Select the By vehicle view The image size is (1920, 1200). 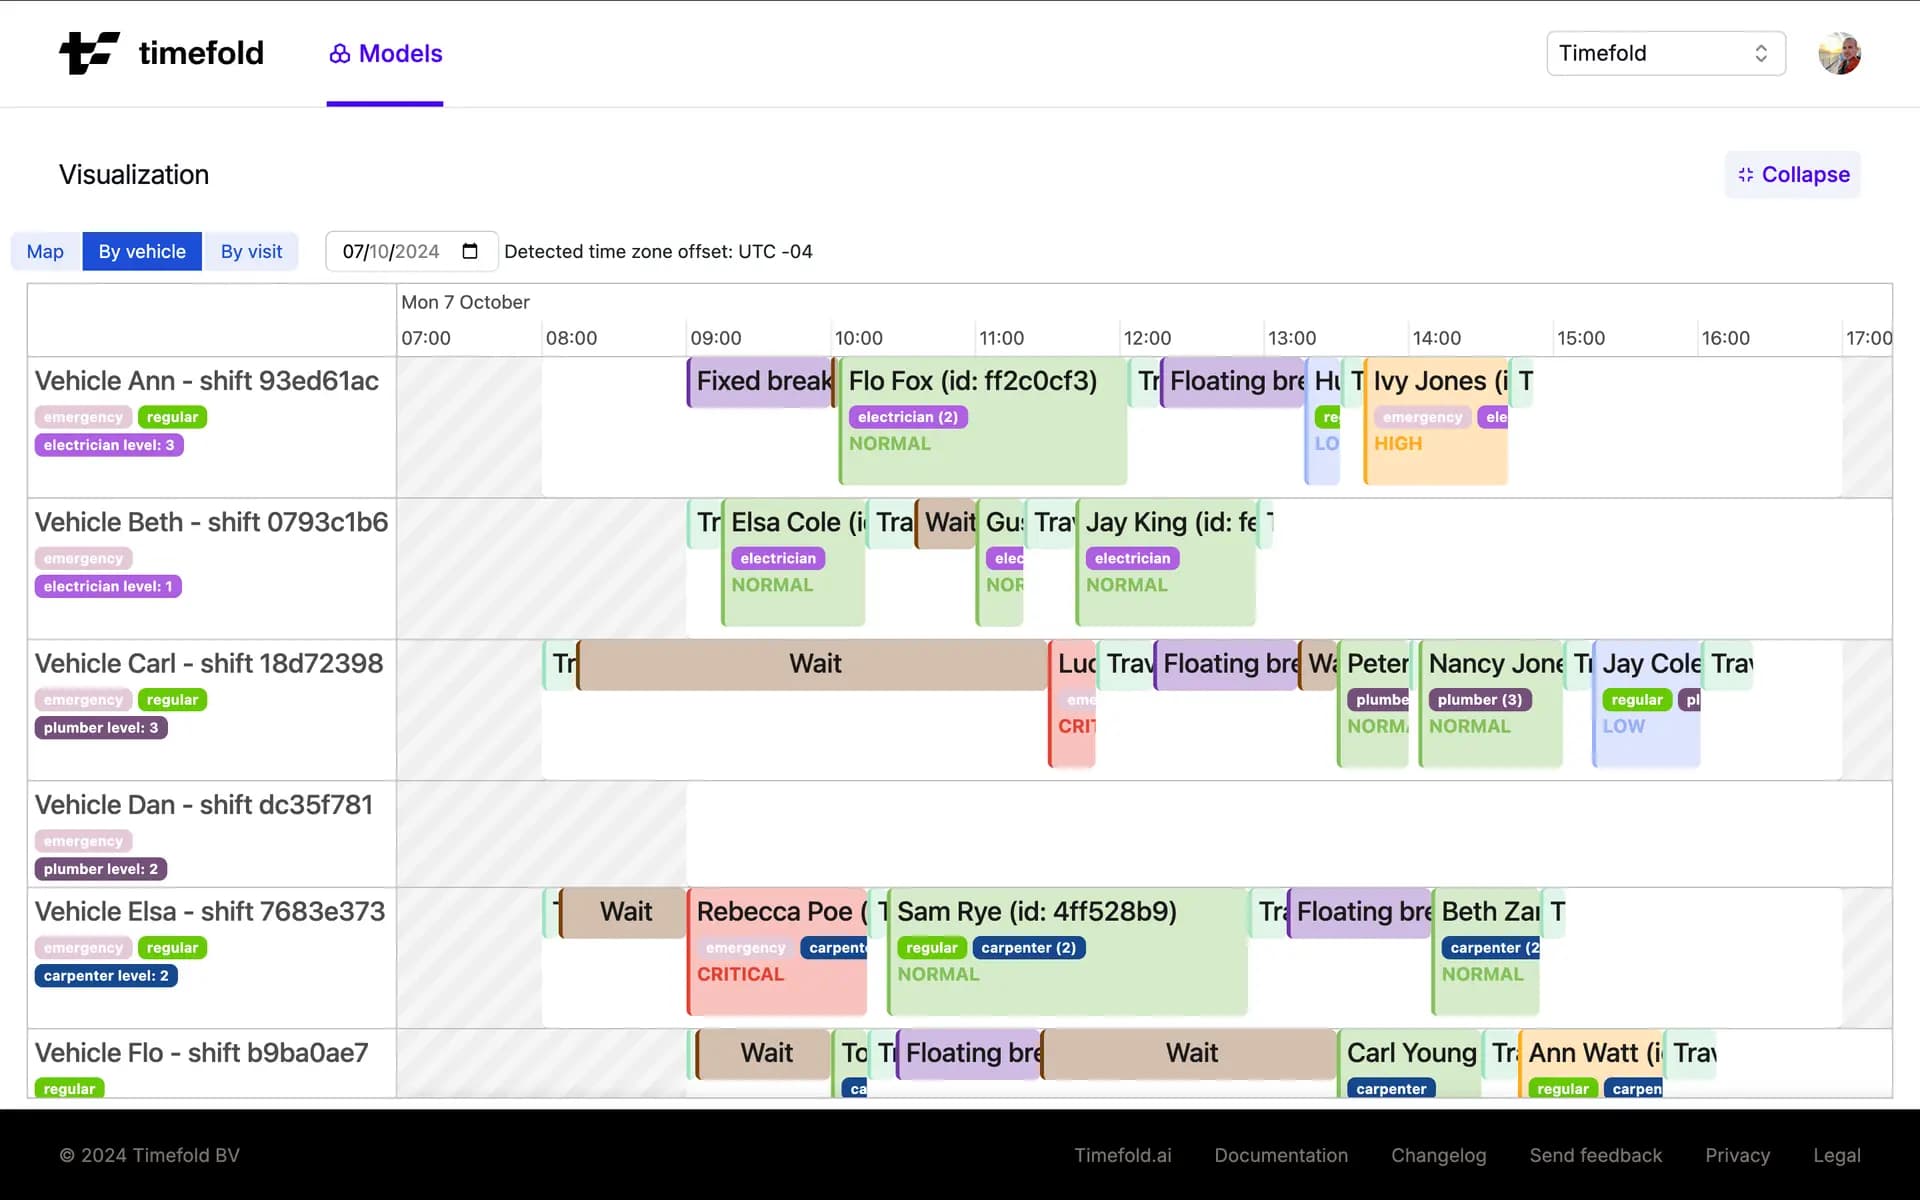pyautogui.click(x=142, y=251)
